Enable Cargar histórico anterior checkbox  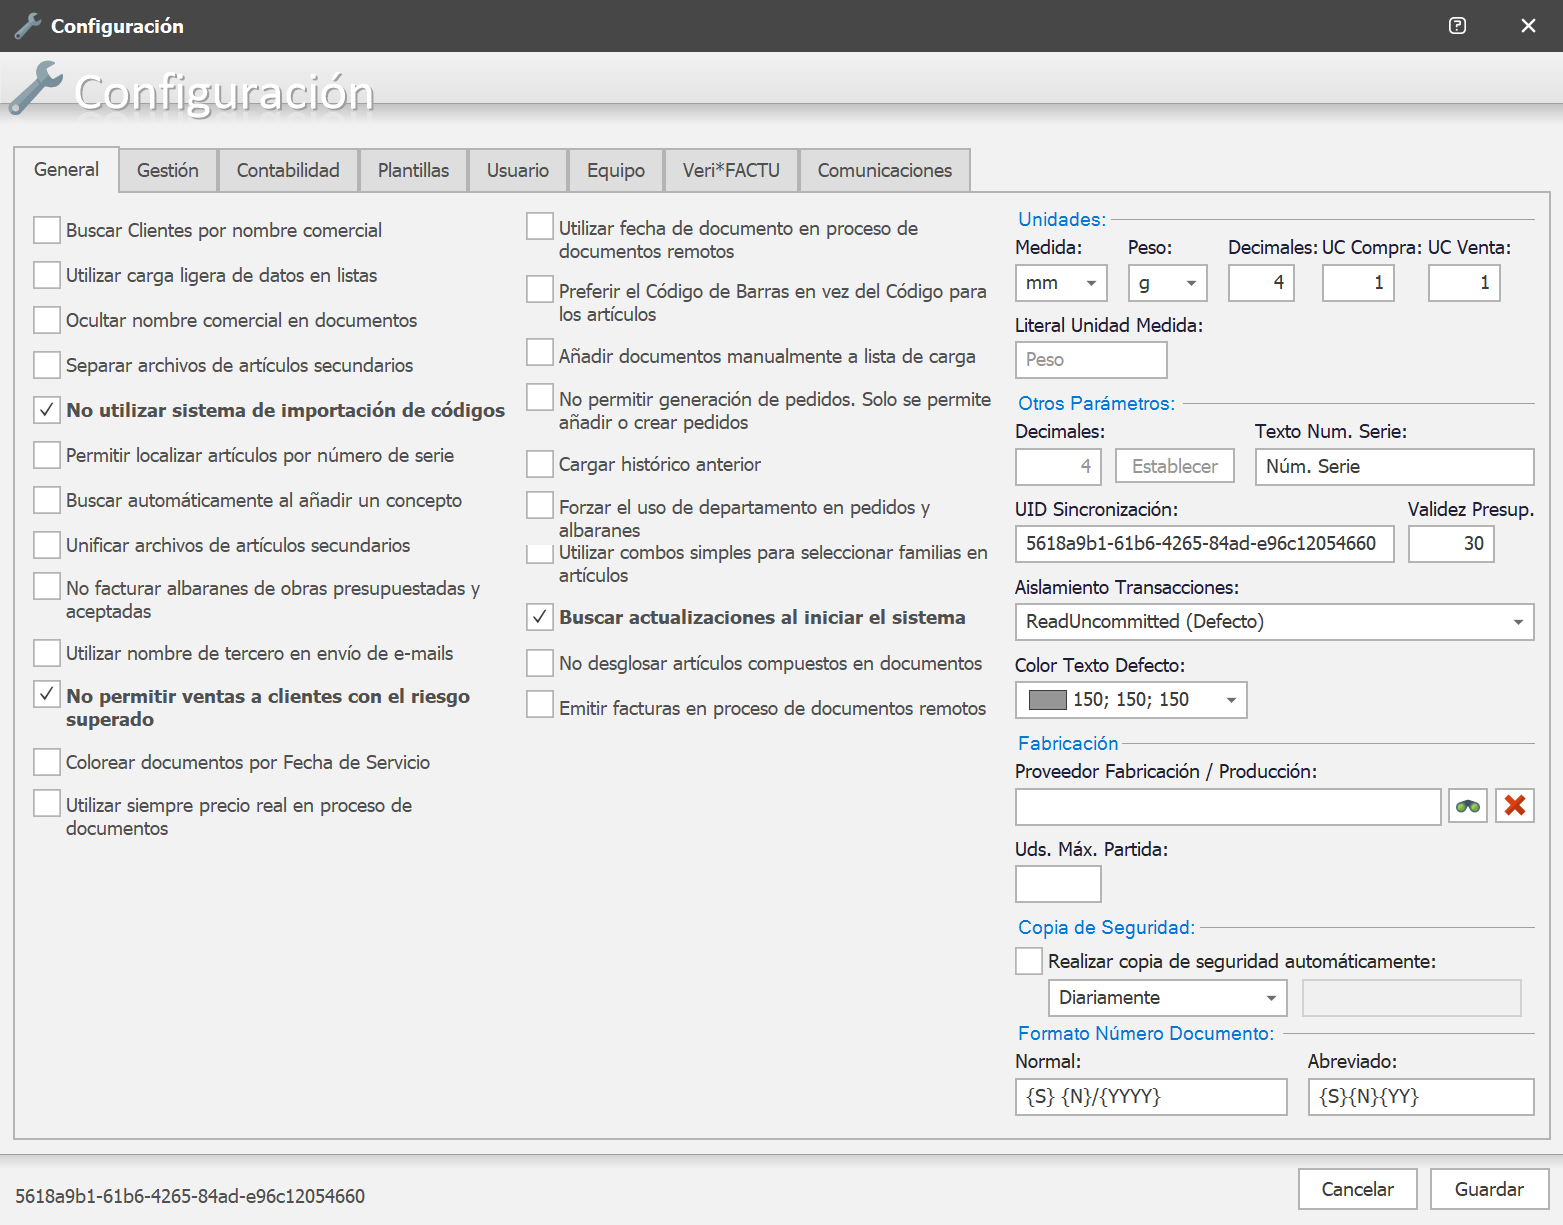[540, 464]
